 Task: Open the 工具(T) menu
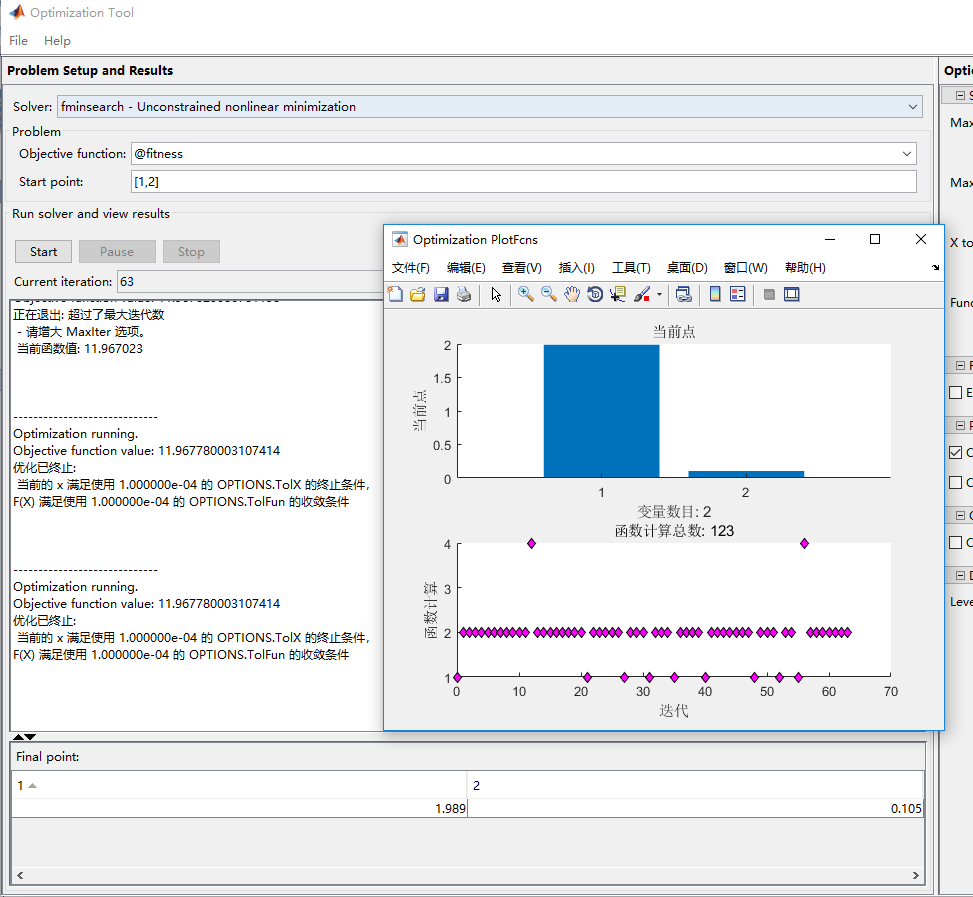[631, 267]
